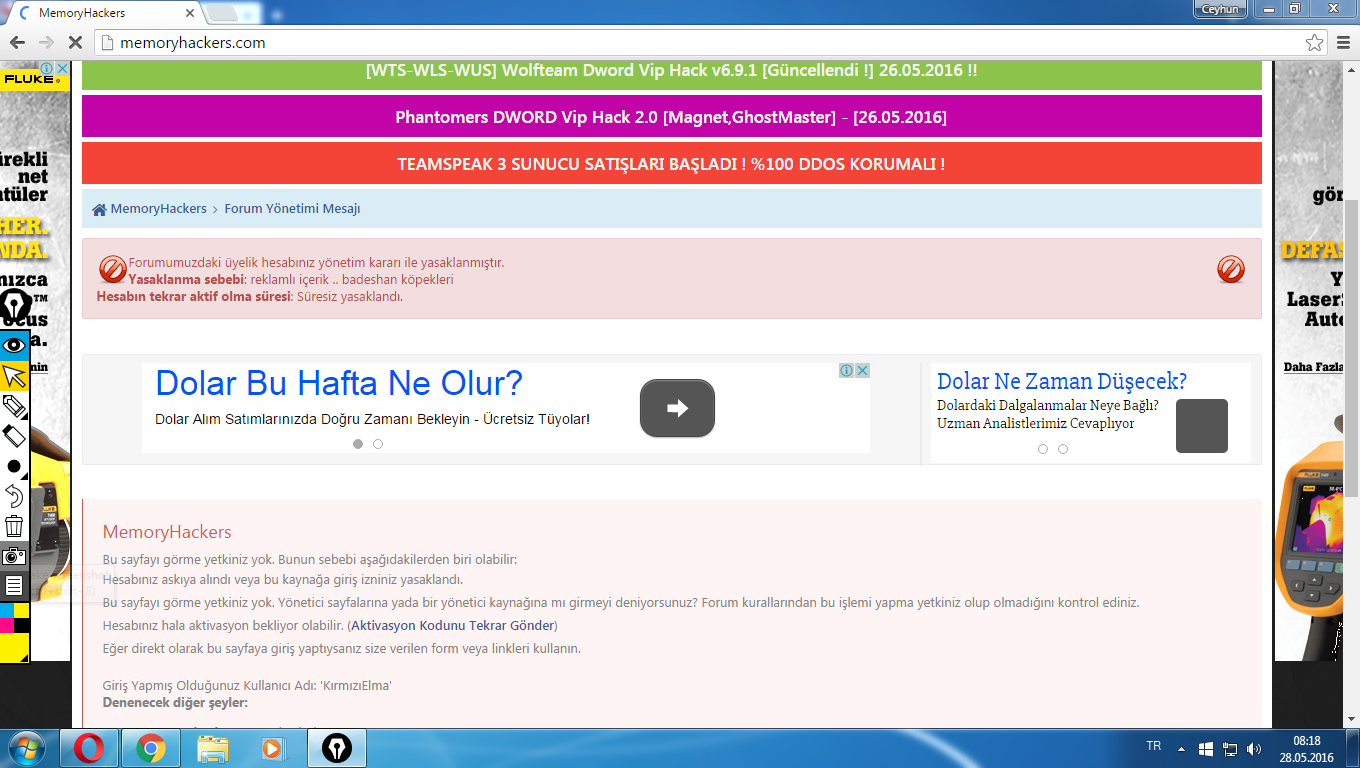
Task: Open the media player taskbar icon
Action: point(271,748)
